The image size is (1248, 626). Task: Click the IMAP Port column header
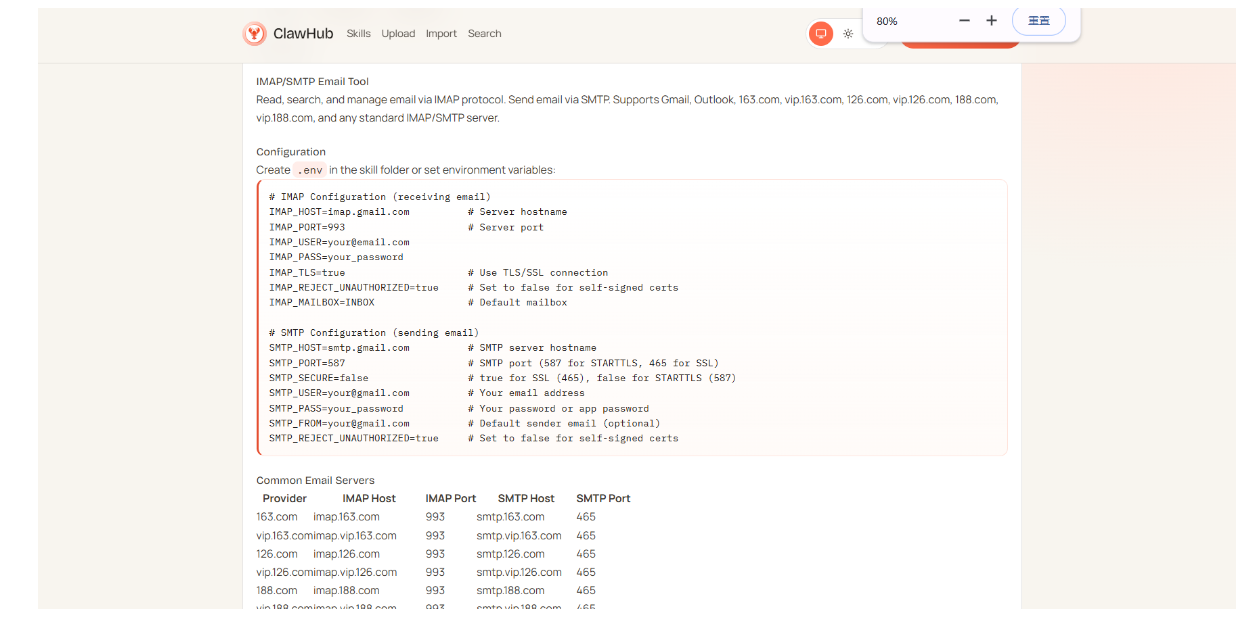[451, 498]
